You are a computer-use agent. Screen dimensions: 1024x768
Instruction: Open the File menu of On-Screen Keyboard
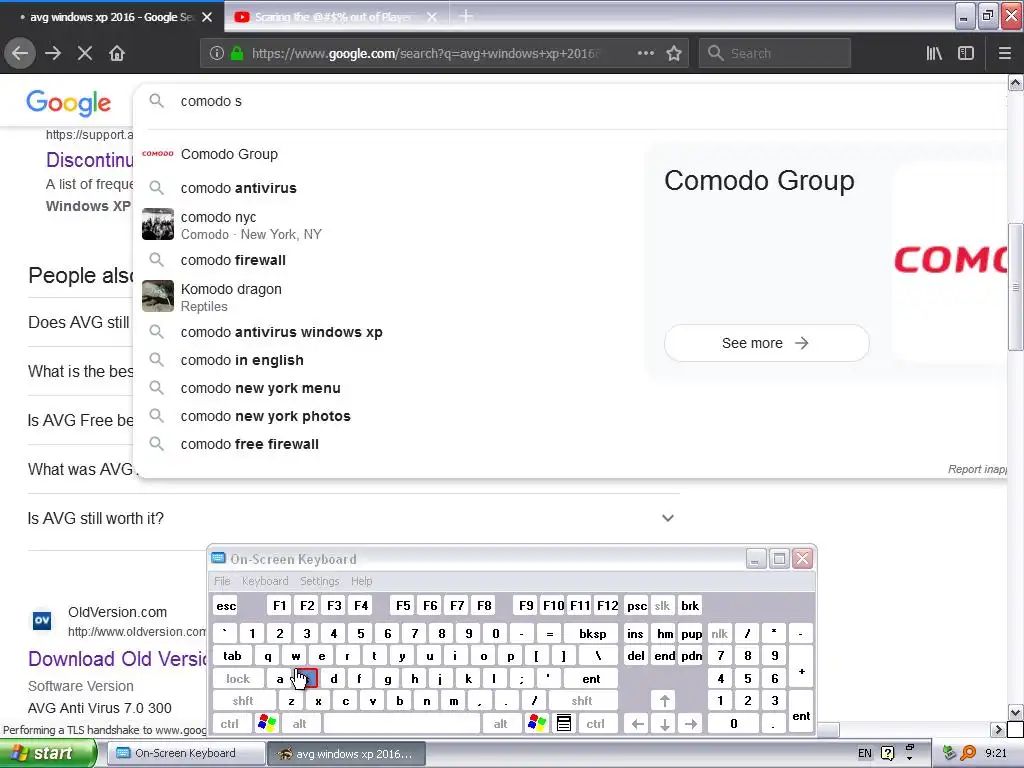tap(222, 581)
